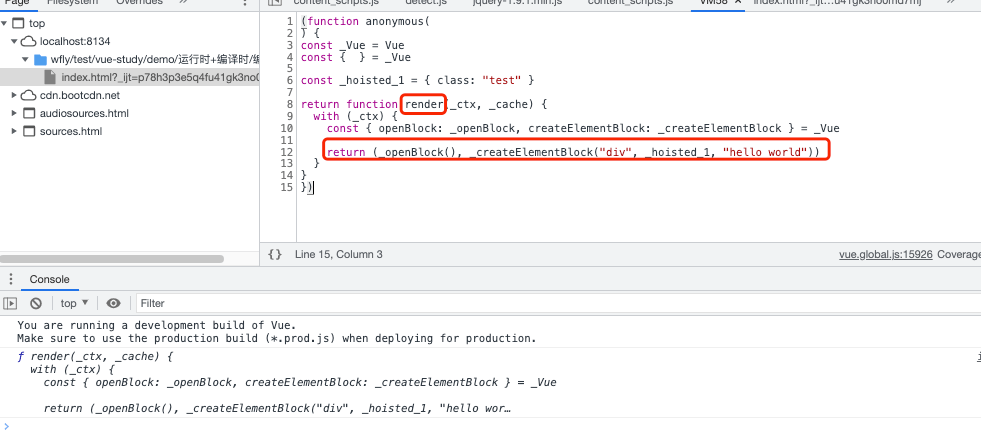
Task: Click the console prompt chevron
Action: pos(6,426)
